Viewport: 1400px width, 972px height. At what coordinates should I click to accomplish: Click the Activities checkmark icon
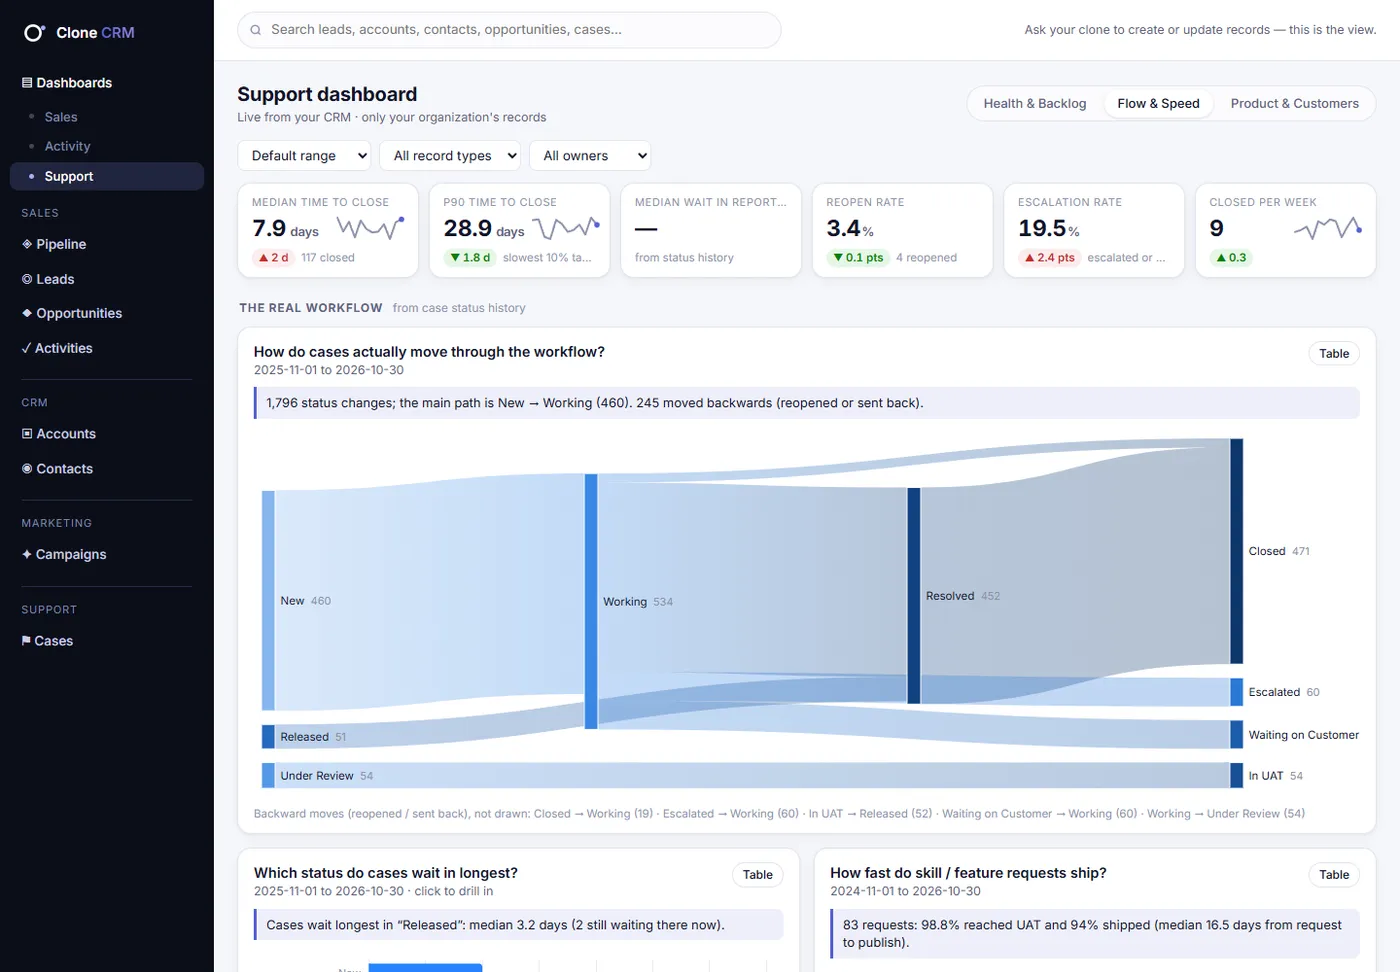point(26,348)
